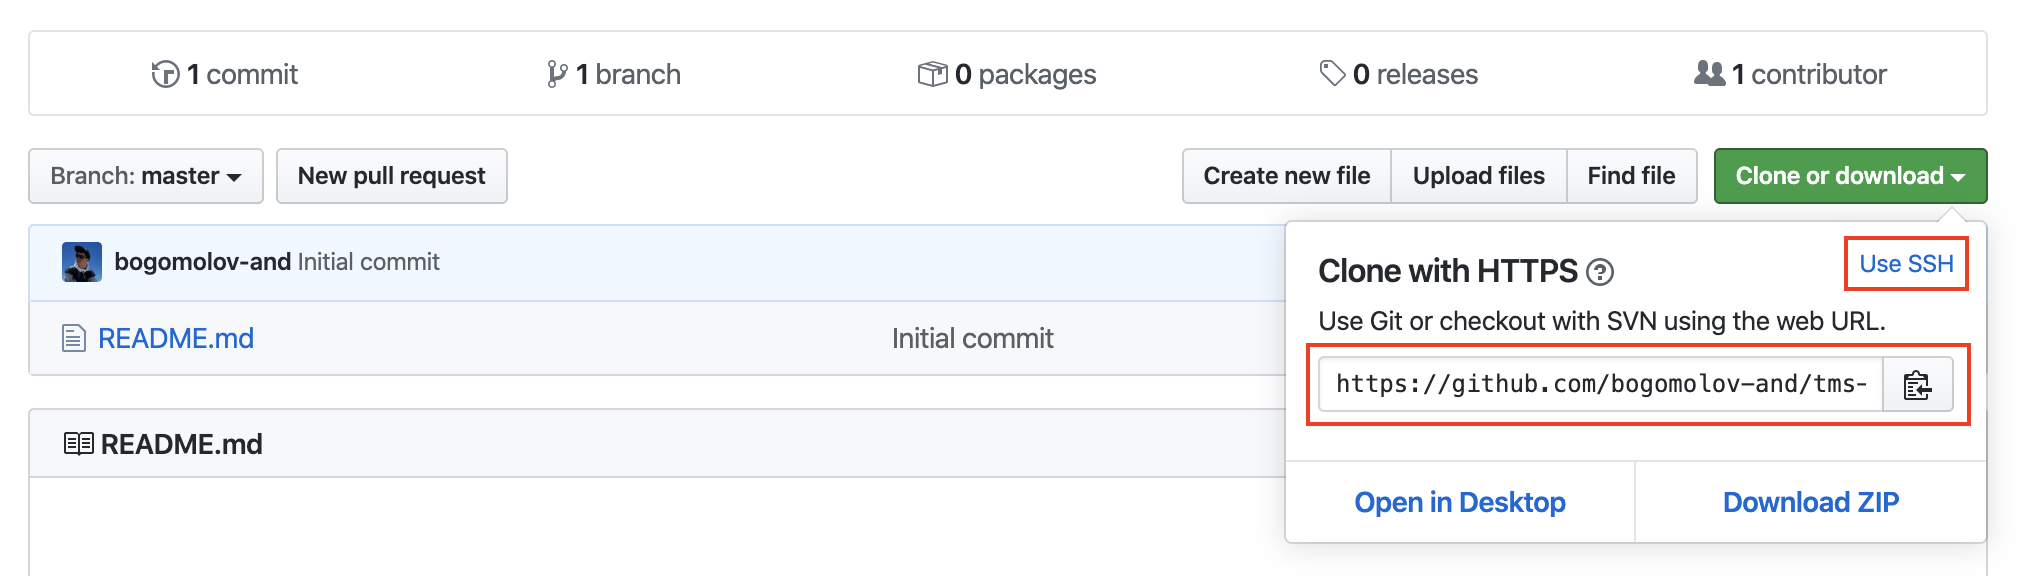
Task: Click the packages box icon
Action: point(932,74)
